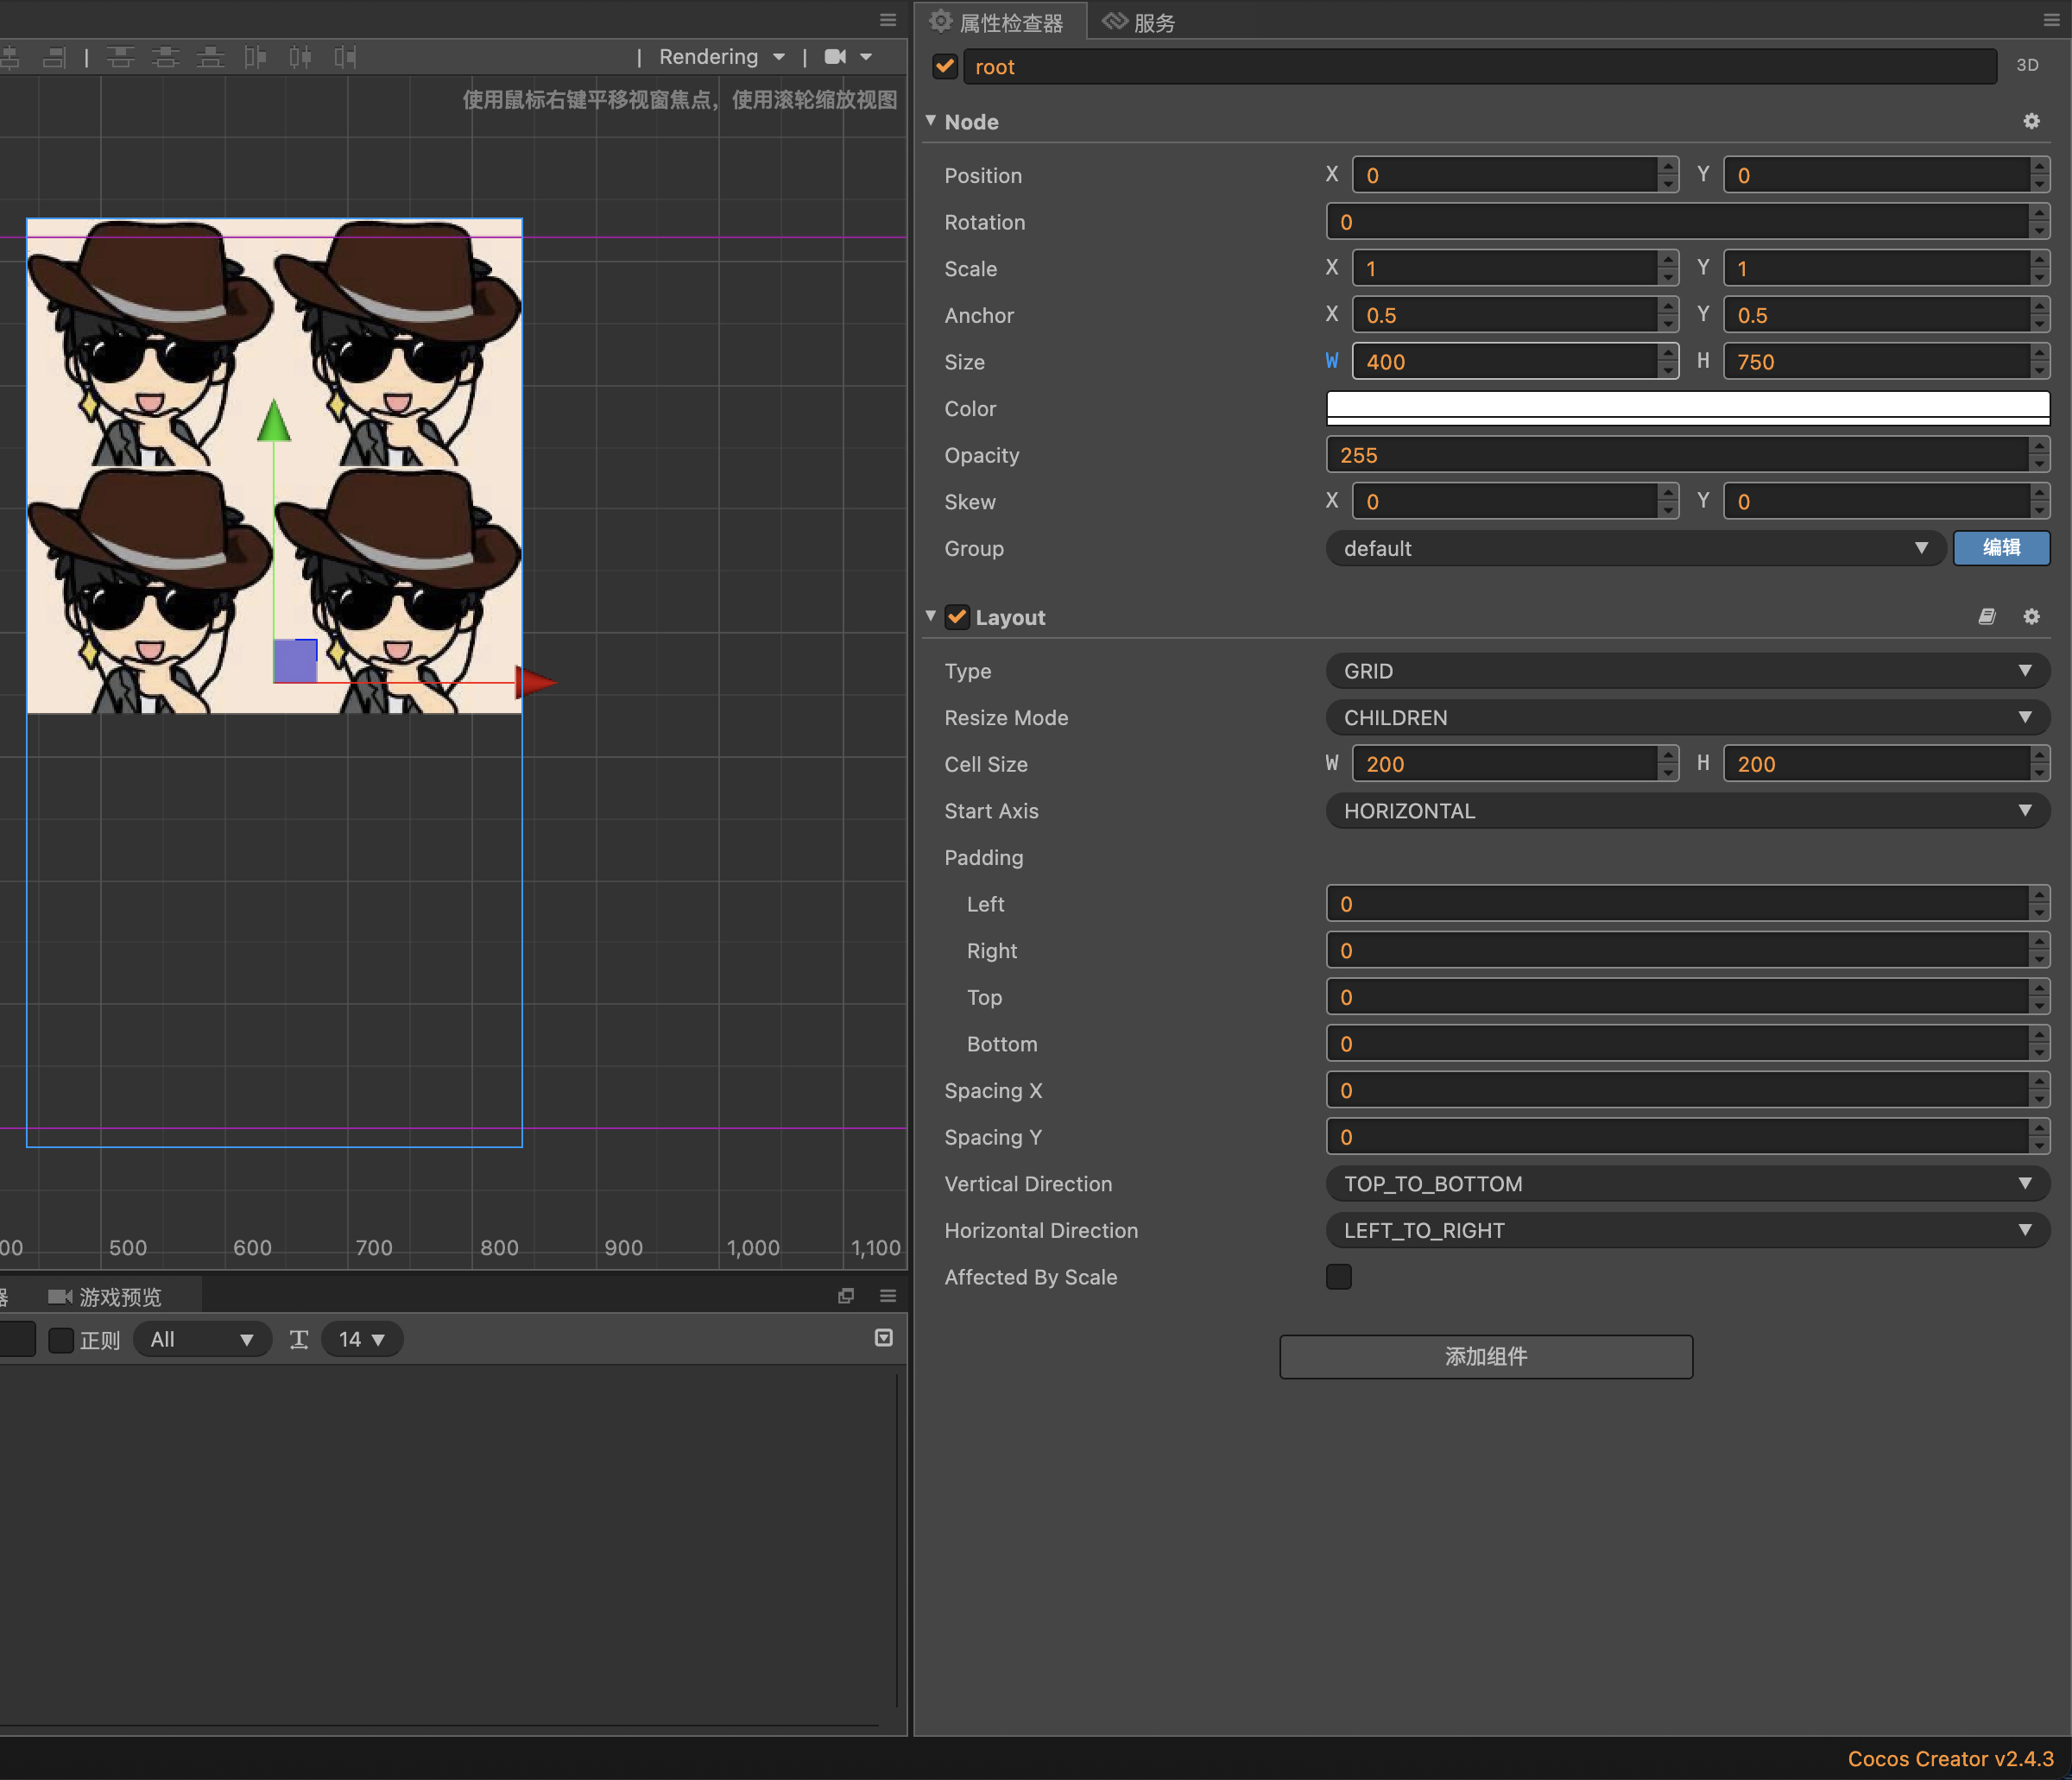Screen dimensions: 2072x1780
Task: Enable Affected By Scale checkbox
Action: (x=1338, y=1277)
